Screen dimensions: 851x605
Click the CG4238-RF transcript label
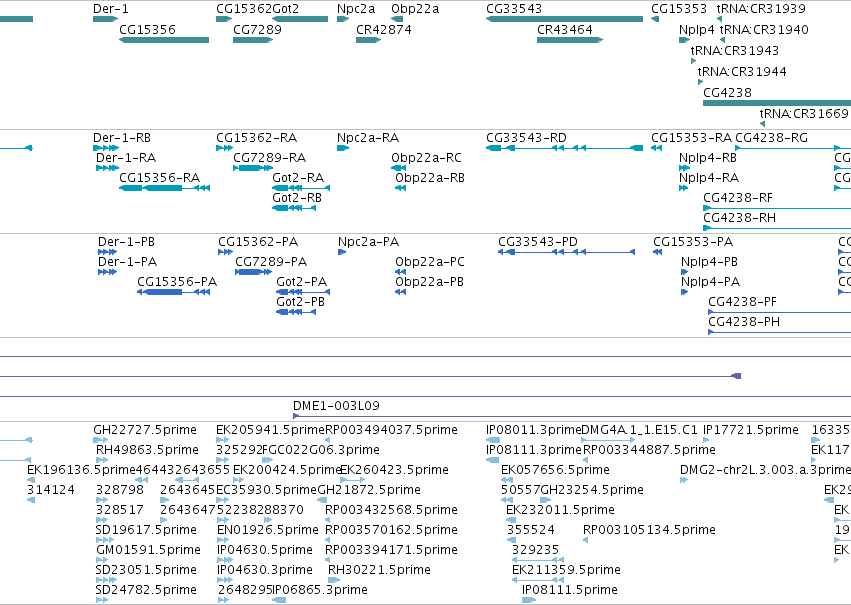coord(738,198)
